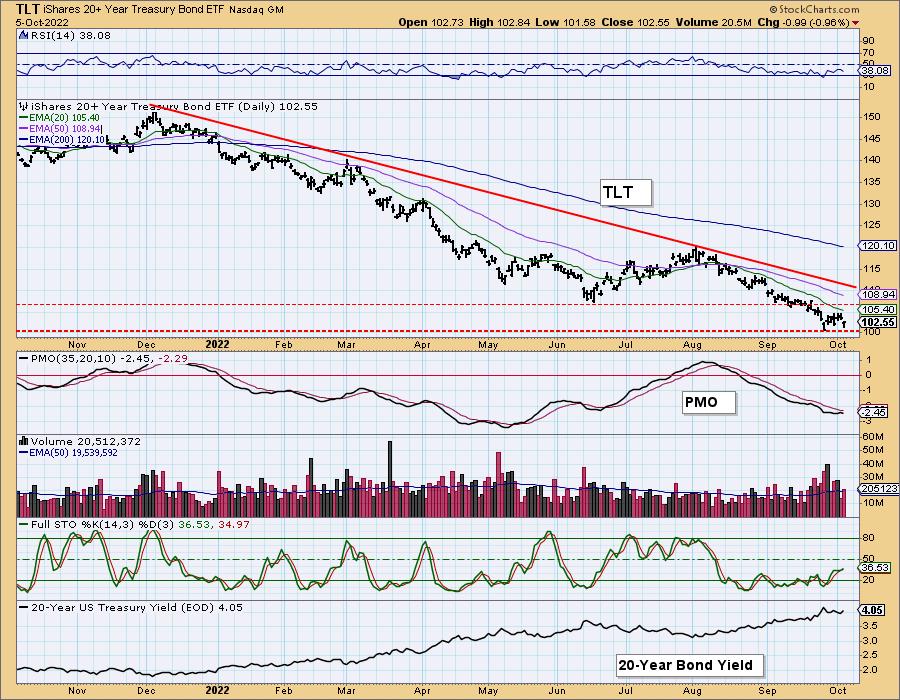Click the 2051237 volume value tag
The image size is (900, 700).
pos(878,489)
